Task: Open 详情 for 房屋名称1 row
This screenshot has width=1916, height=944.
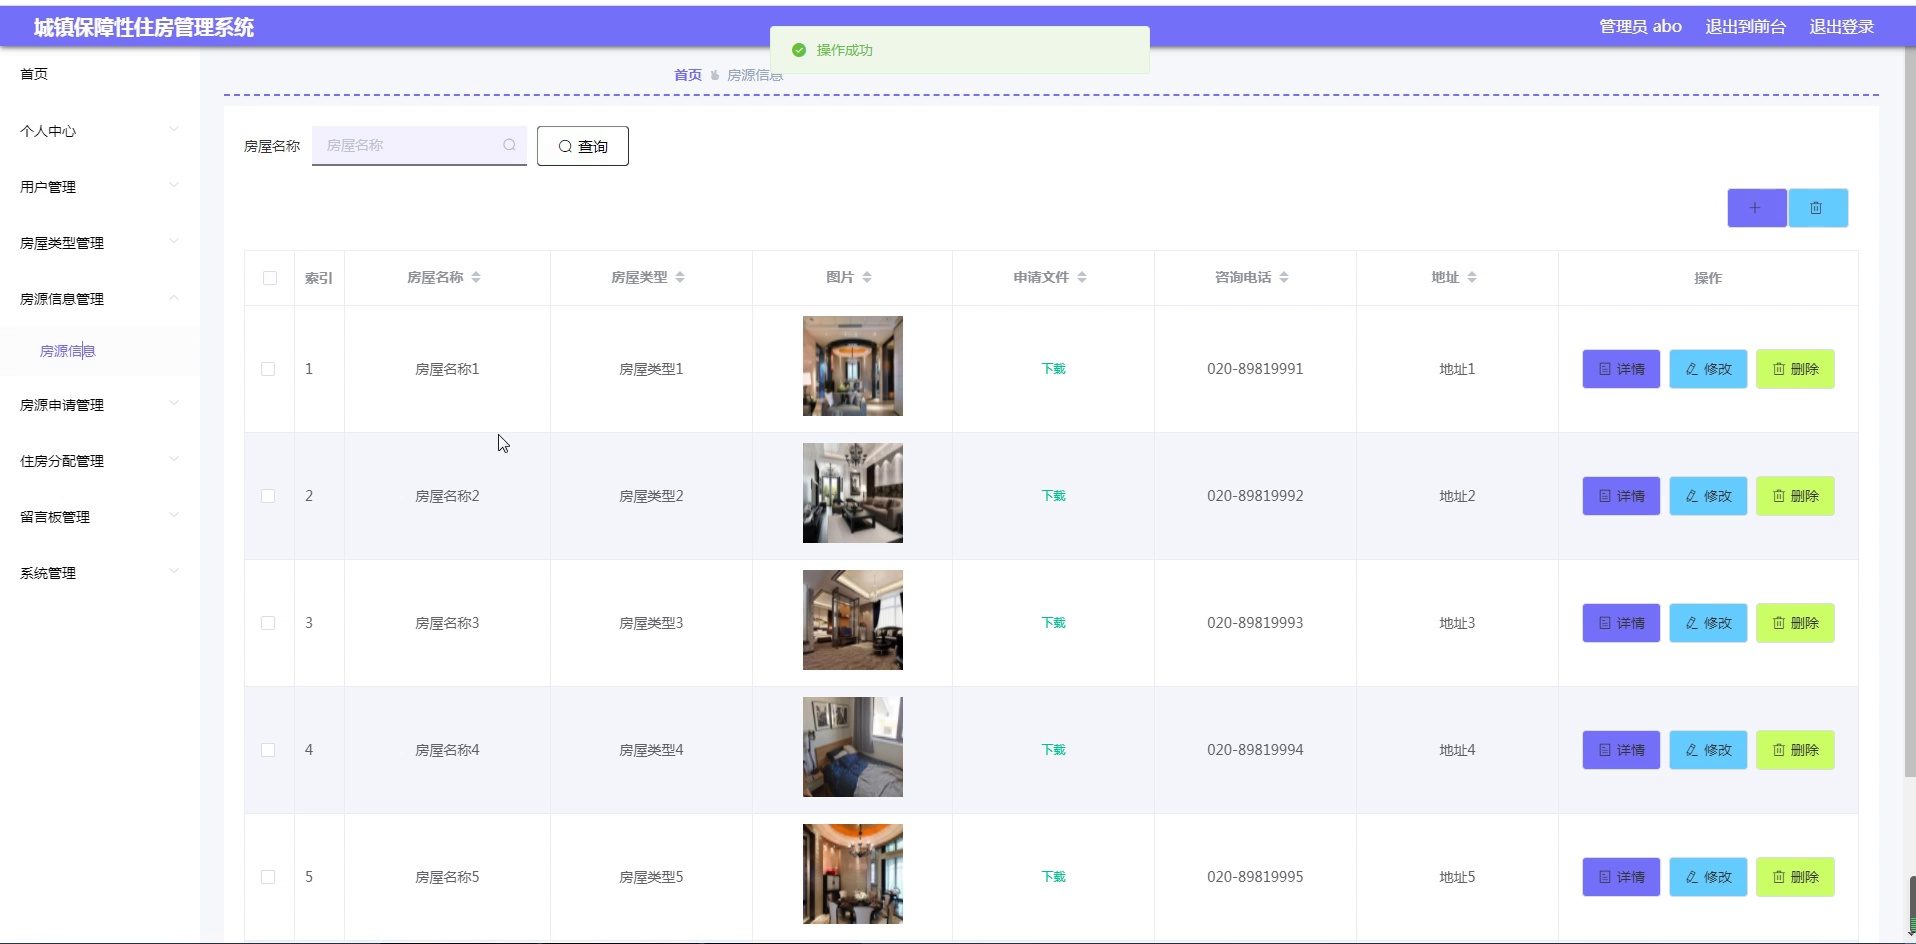Action: pos(1621,369)
